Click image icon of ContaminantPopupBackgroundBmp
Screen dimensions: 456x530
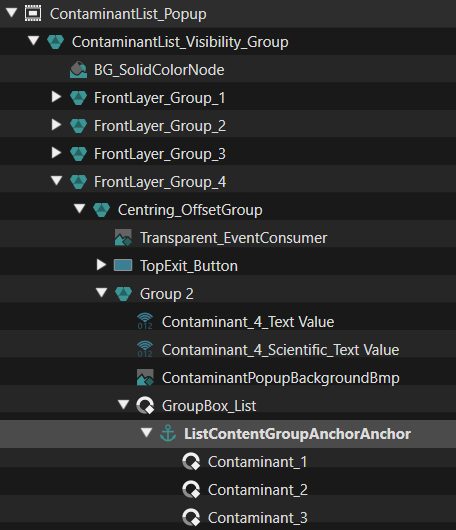145,377
